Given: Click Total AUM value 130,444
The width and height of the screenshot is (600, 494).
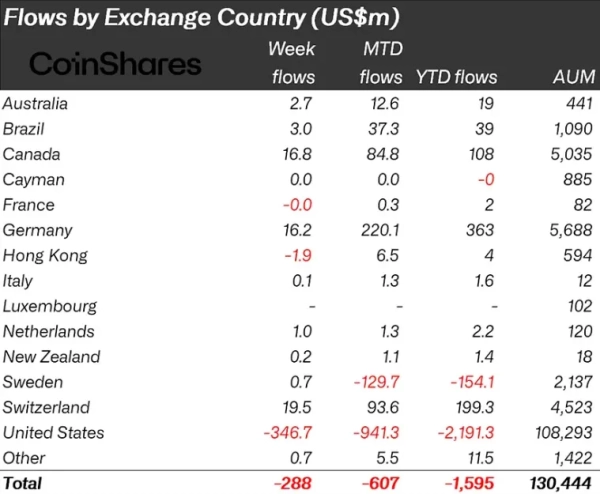Looking at the screenshot, I should click(x=562, y=483).
